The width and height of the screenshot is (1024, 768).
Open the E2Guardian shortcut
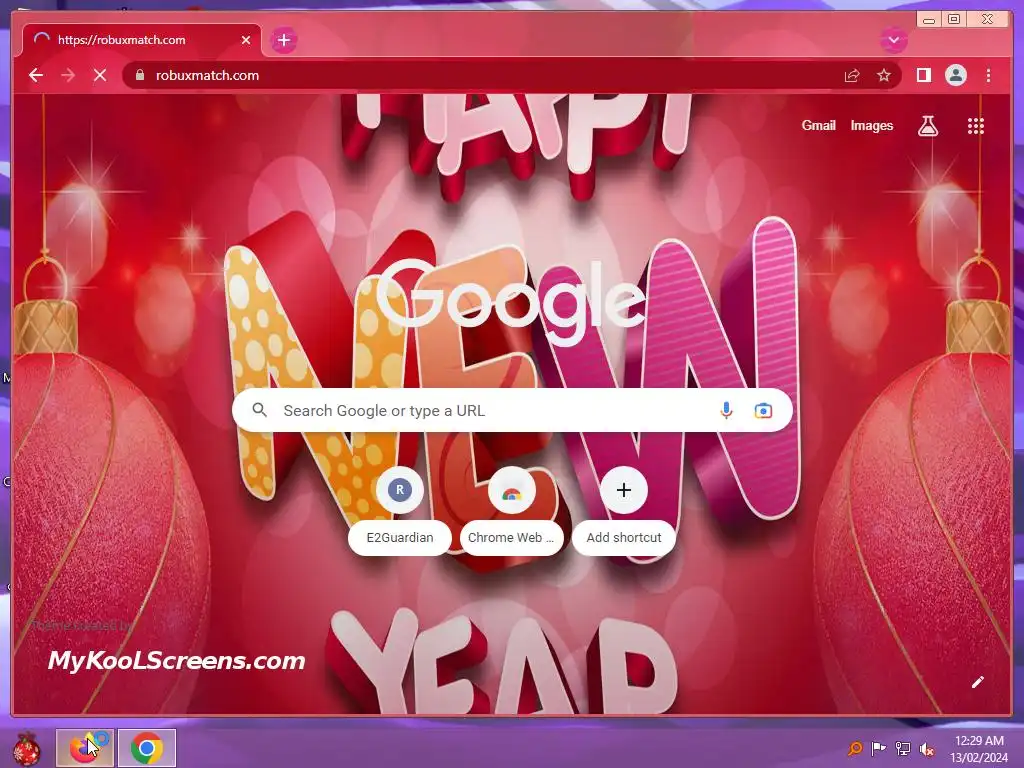tap(400, 511)
